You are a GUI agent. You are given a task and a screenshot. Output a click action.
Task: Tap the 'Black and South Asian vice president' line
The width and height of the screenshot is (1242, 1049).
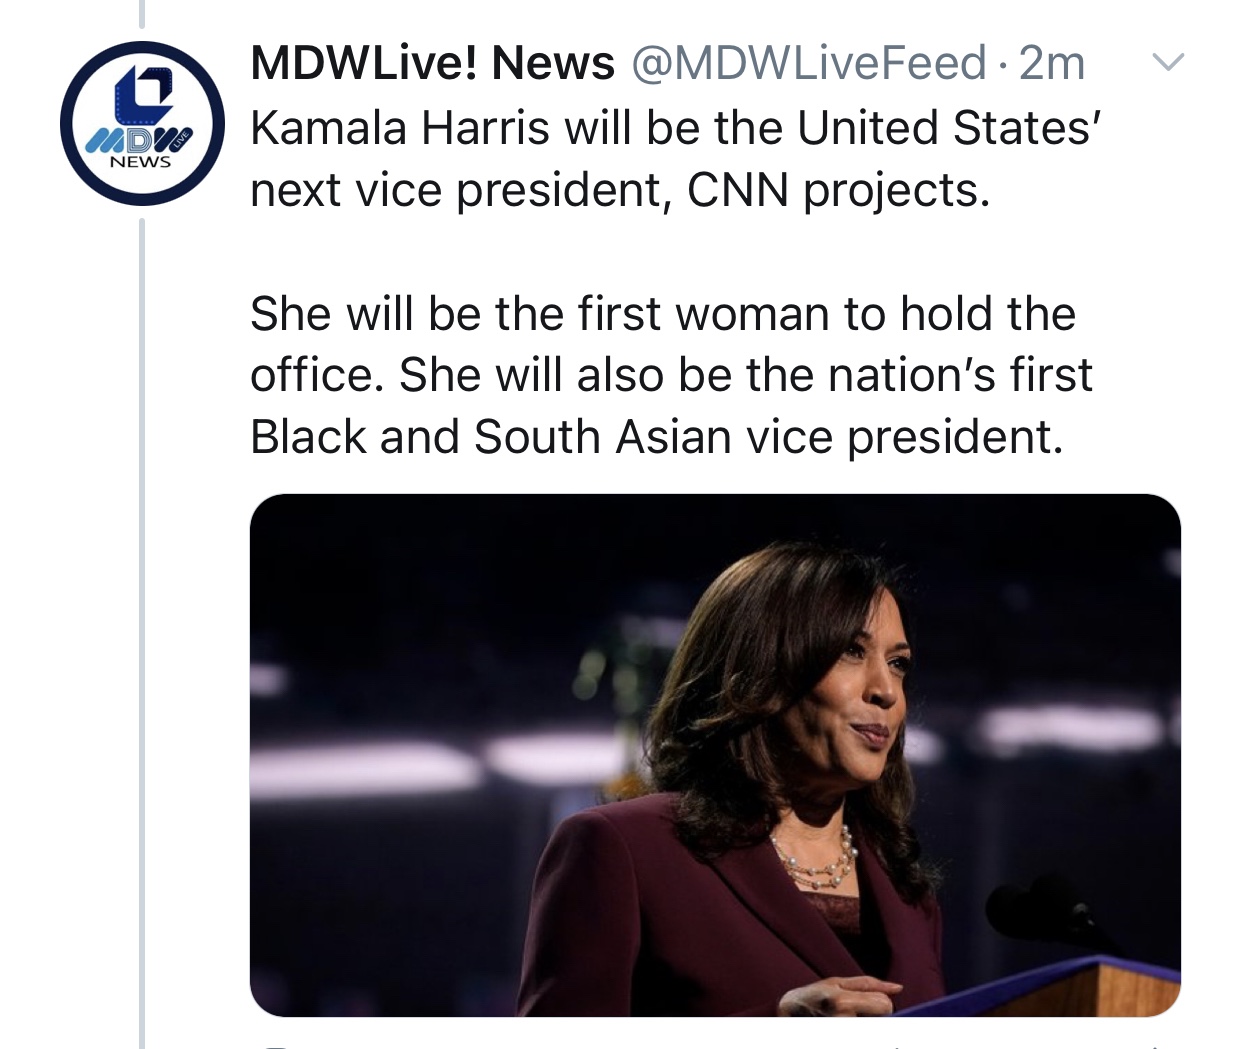pyautogui.click(x=656, y=437)
